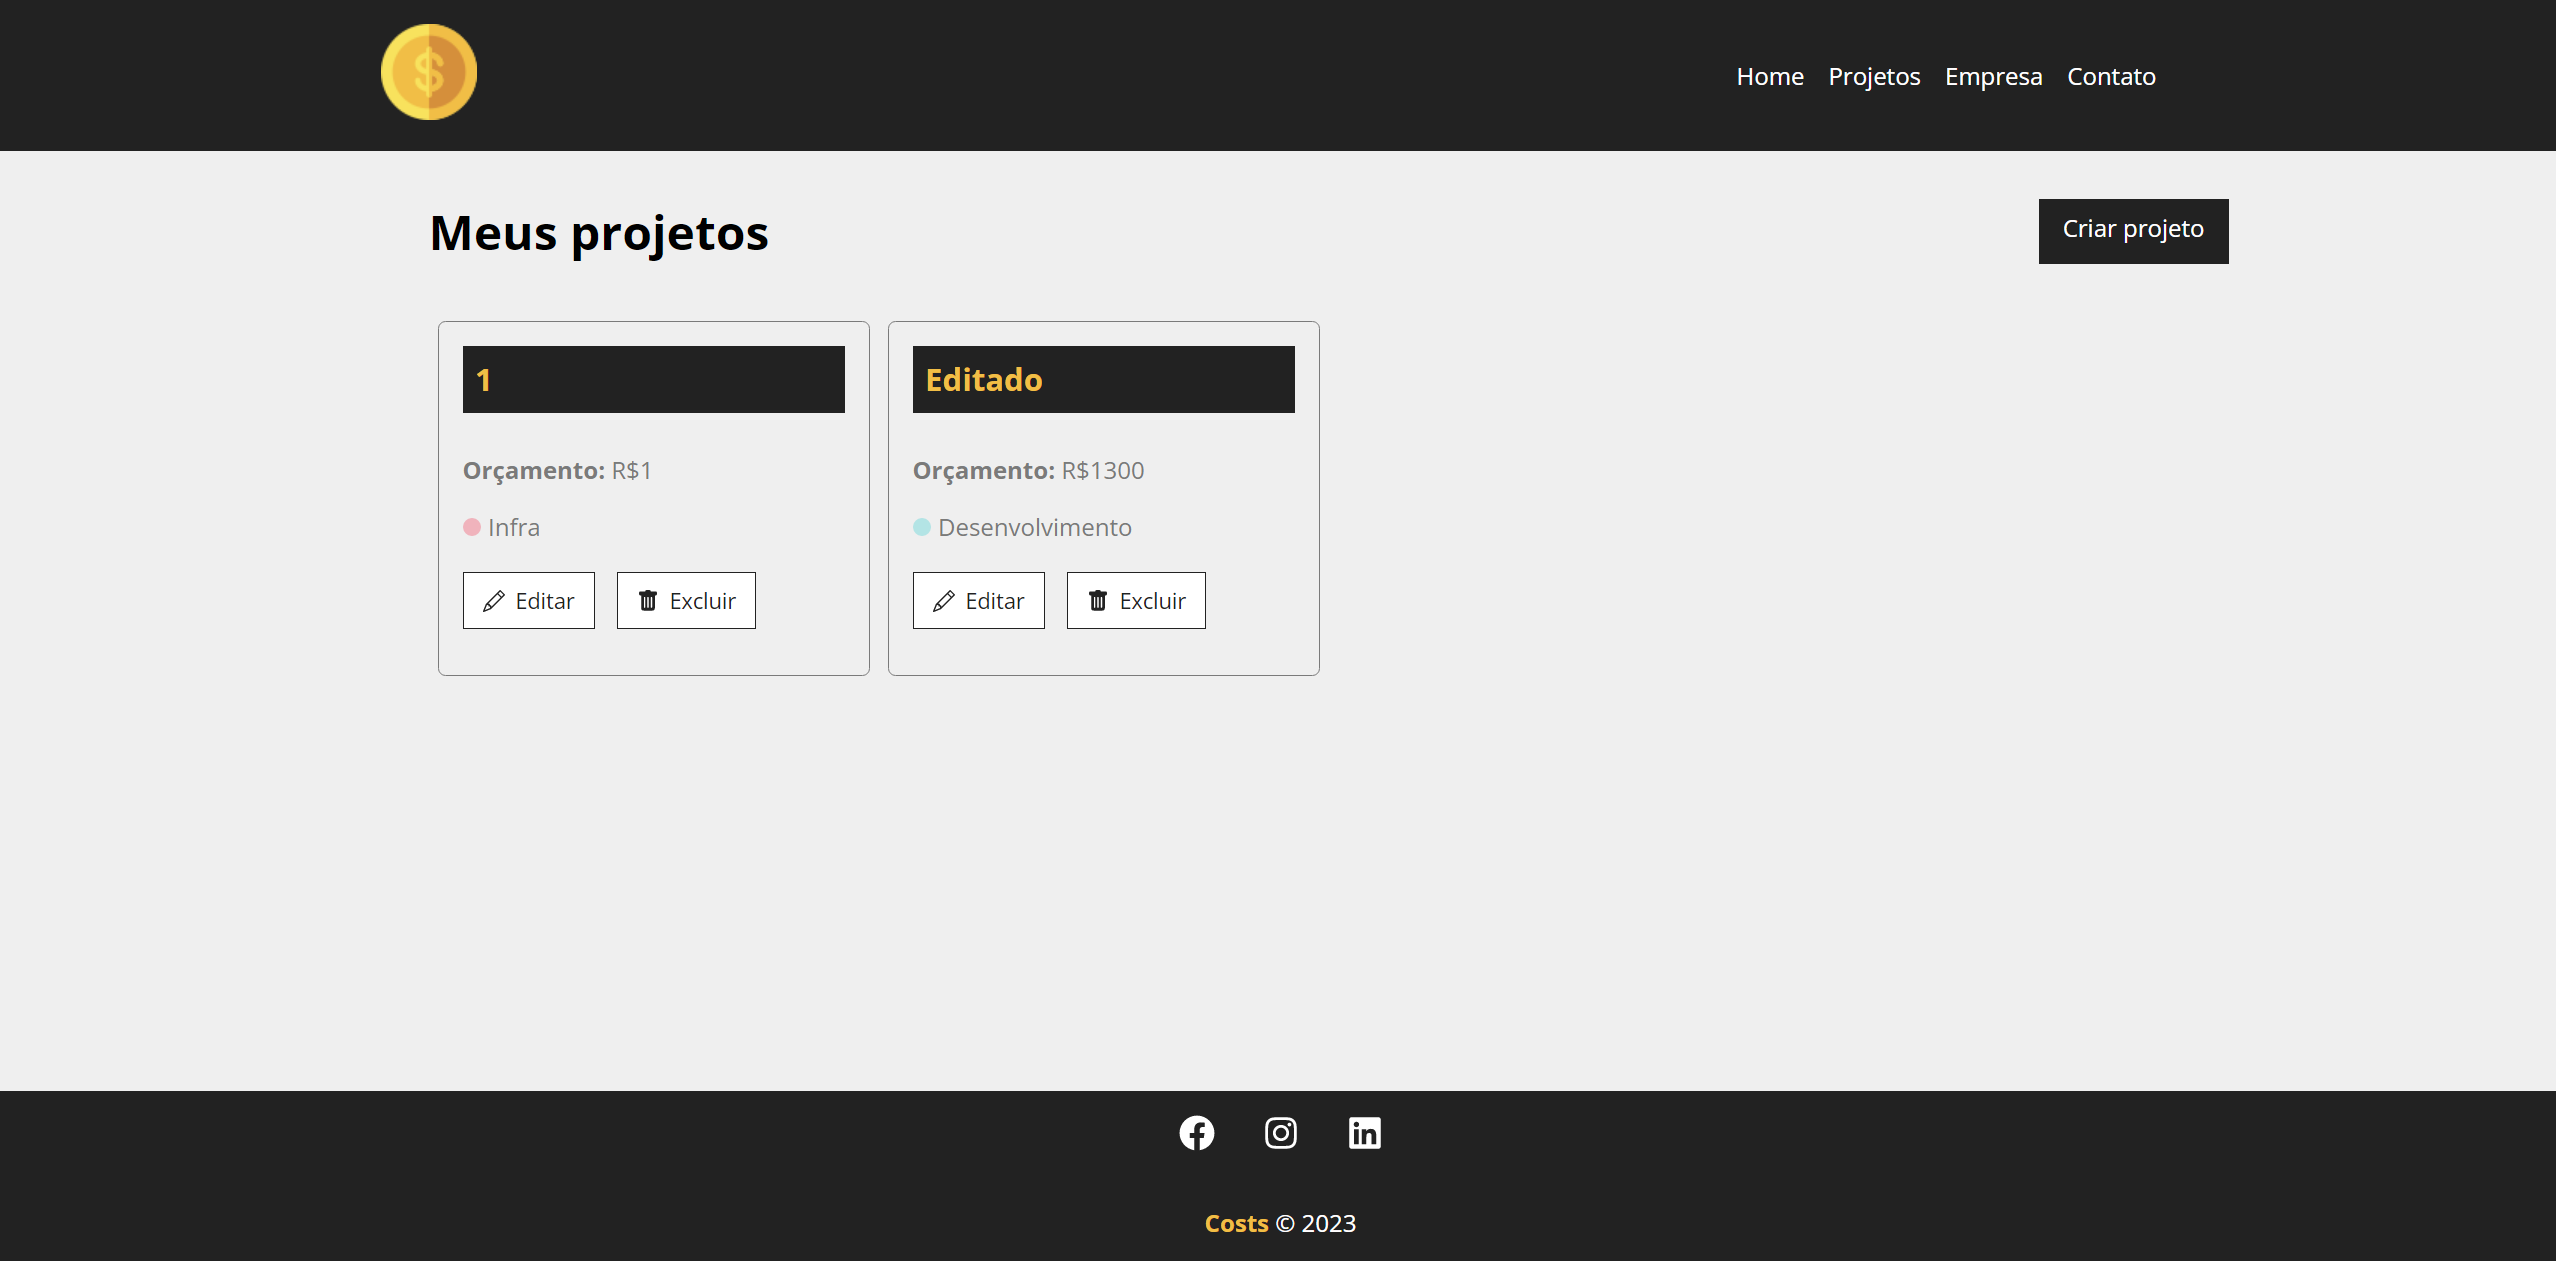This screenshot has width=2556, height=1261.
Task: Open the LinkedIn icon in the footer
Action: [1364, 1133]
